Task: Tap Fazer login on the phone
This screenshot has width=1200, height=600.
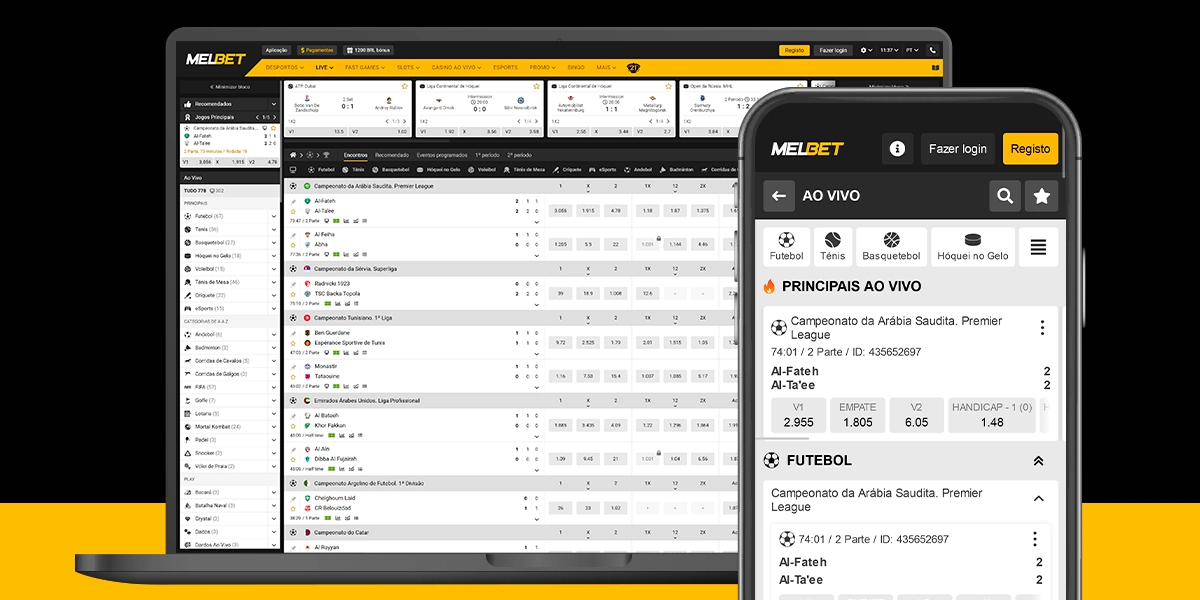Action: (958, 149)
